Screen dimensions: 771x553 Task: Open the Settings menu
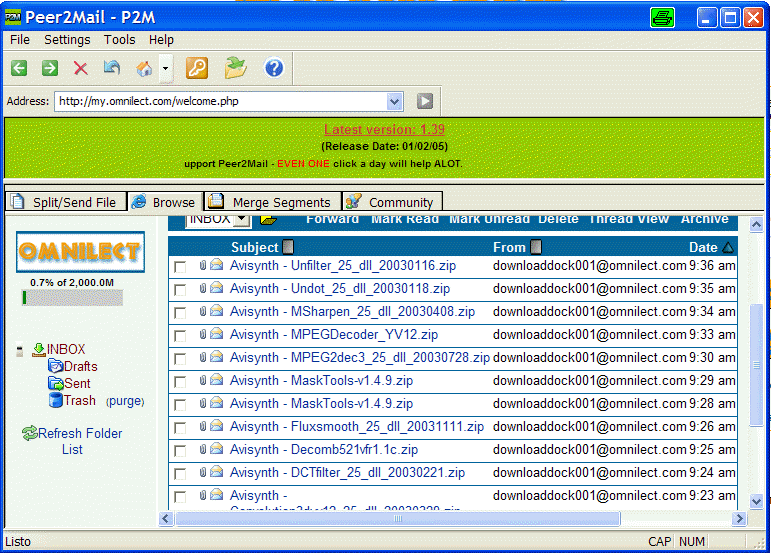coord(67,40)
